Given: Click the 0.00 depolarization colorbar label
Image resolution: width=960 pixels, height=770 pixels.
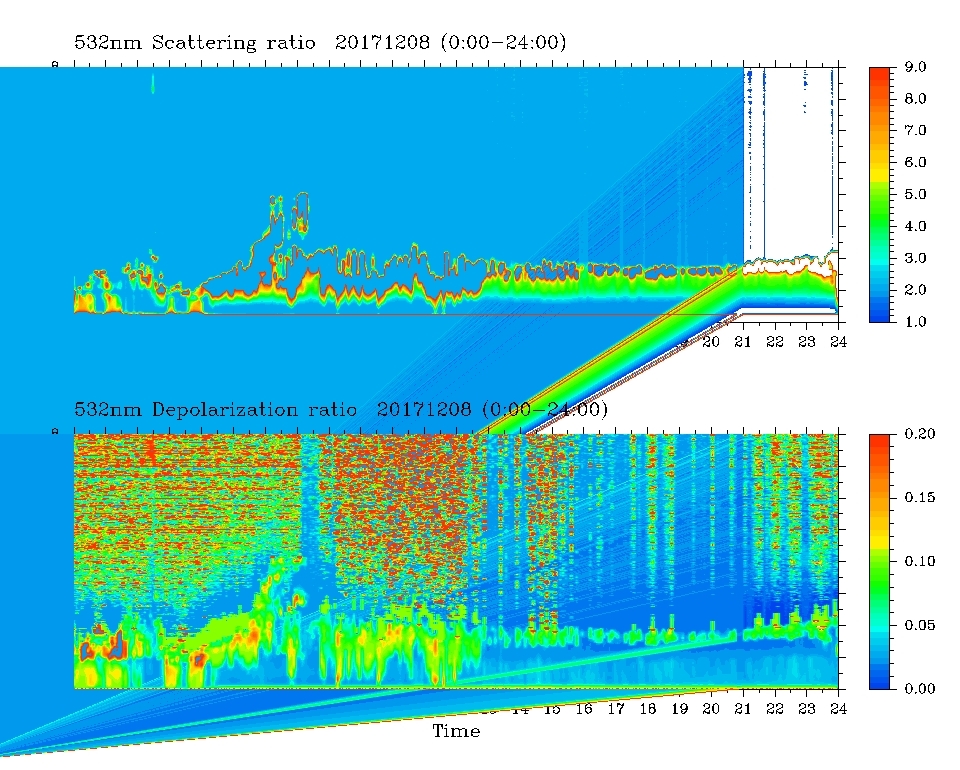Looking at the screenshot, I should pos(920,688).
